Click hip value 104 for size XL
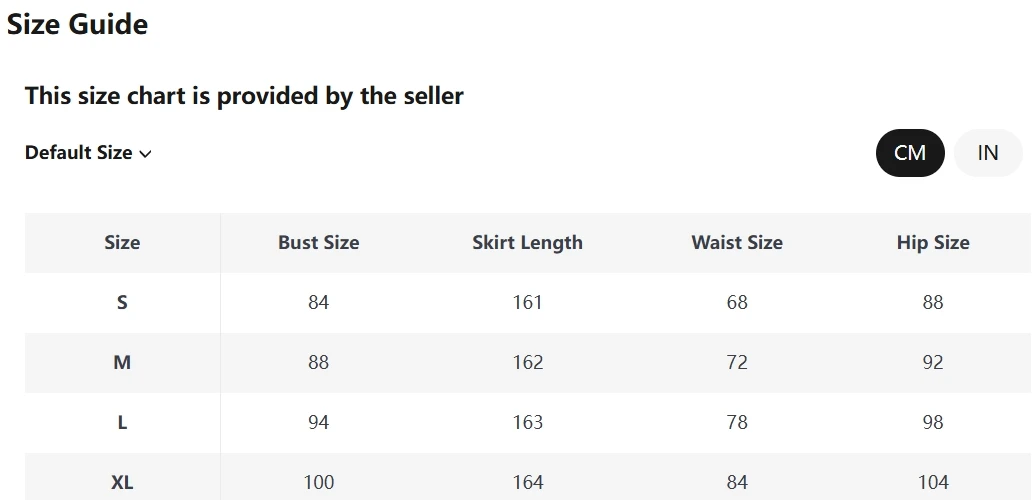This screenshot has height=500, width=1034. (933, 482)
